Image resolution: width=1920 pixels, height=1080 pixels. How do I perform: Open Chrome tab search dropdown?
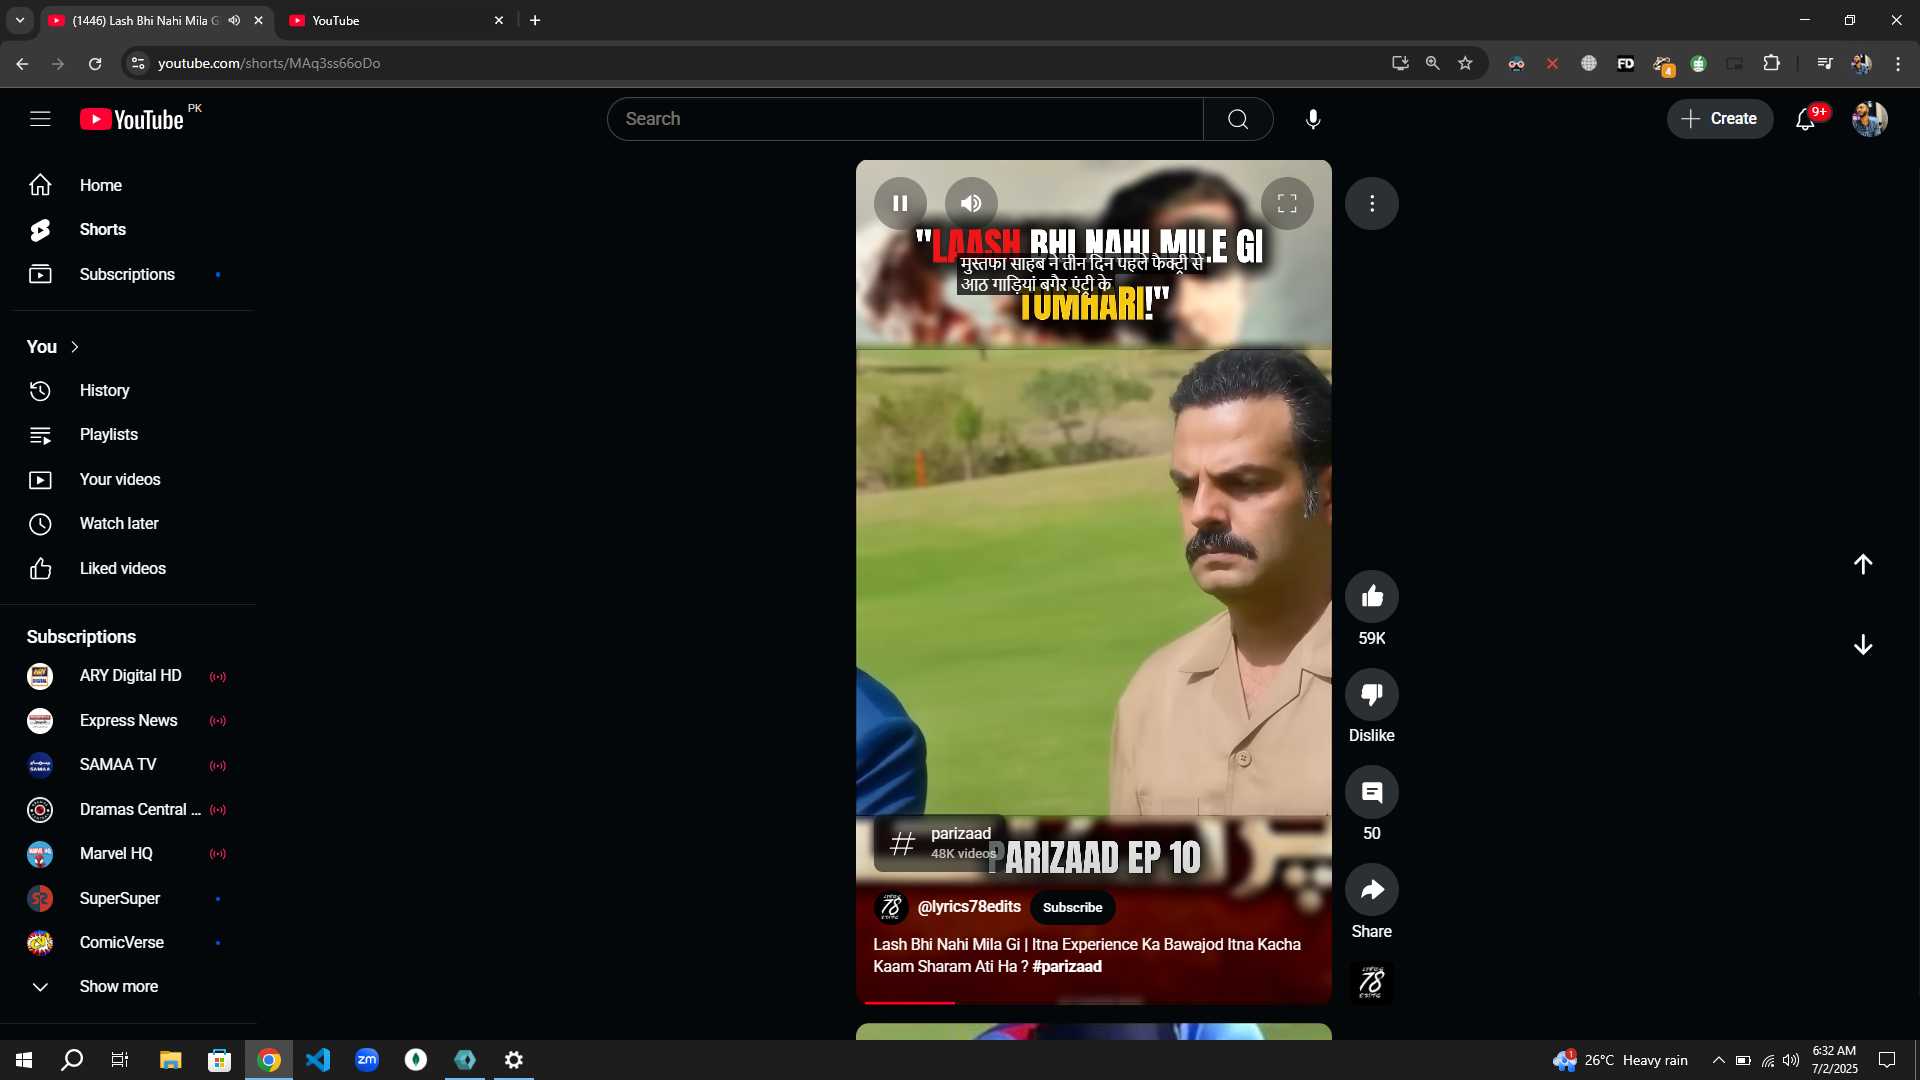19,20
